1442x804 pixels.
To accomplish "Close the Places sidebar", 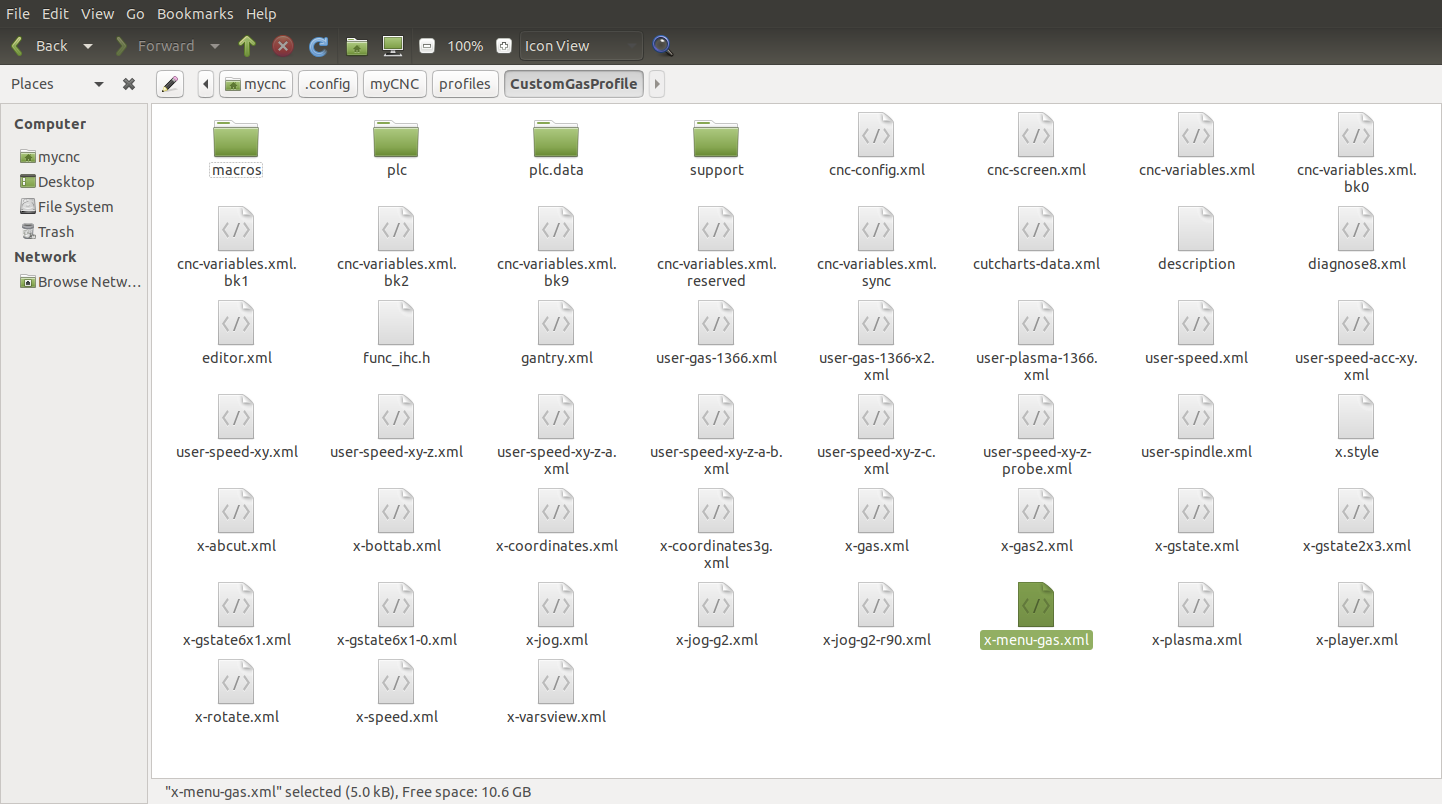I will click(x=129, y=84).
